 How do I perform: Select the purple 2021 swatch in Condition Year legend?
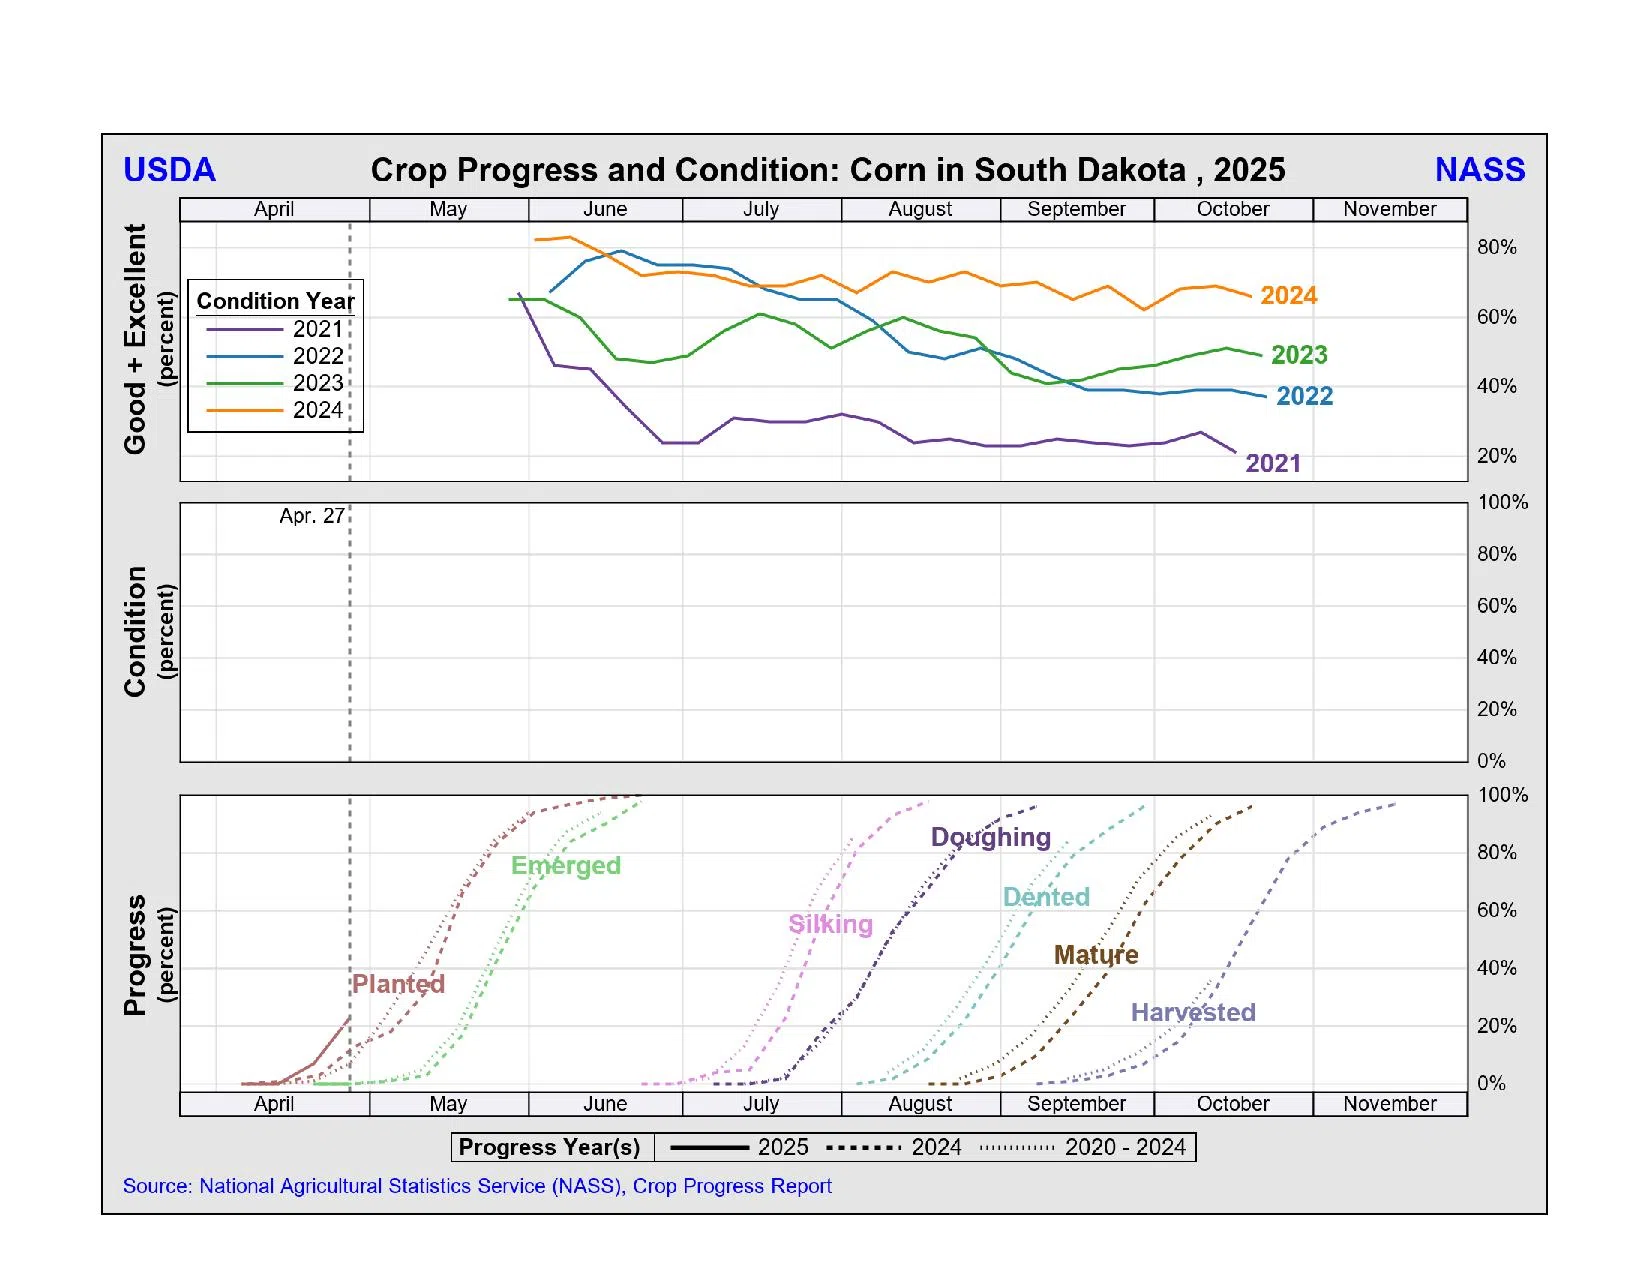point(245,329)
